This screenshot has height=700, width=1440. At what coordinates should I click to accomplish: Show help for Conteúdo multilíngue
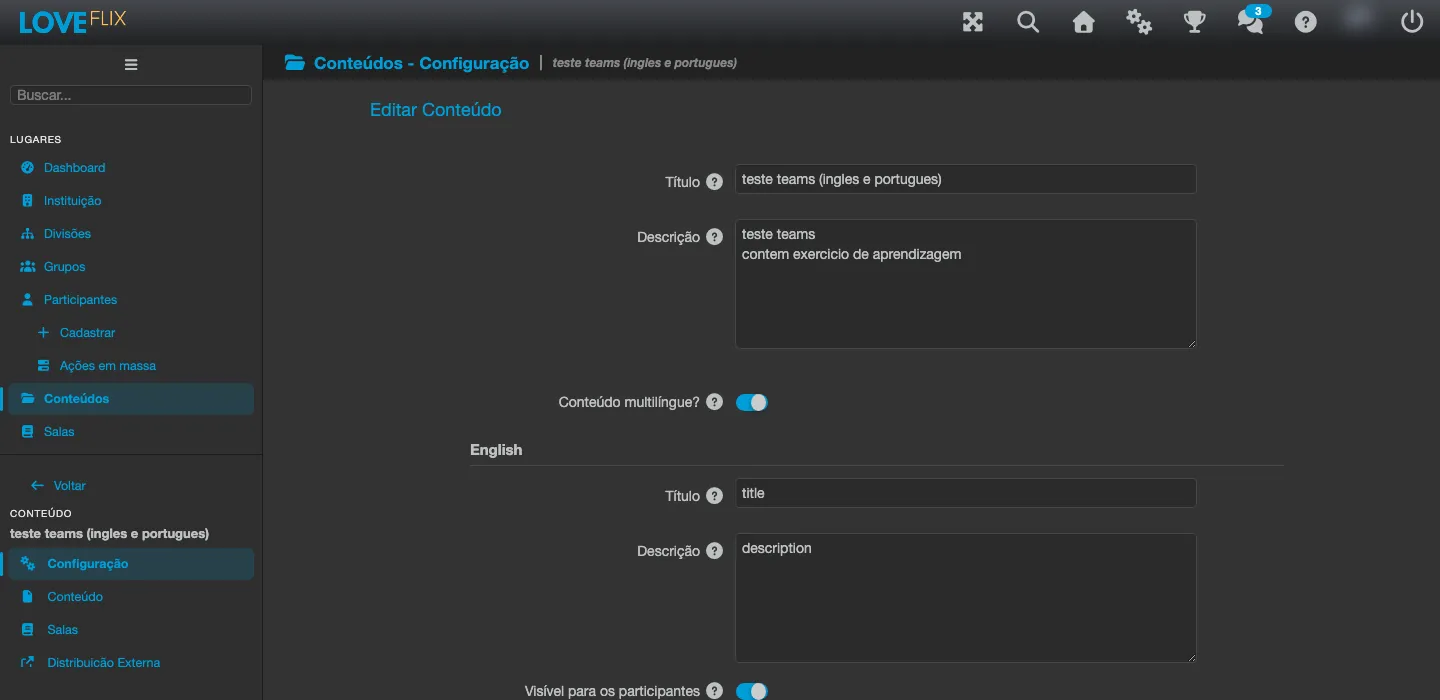coord(714,402)
